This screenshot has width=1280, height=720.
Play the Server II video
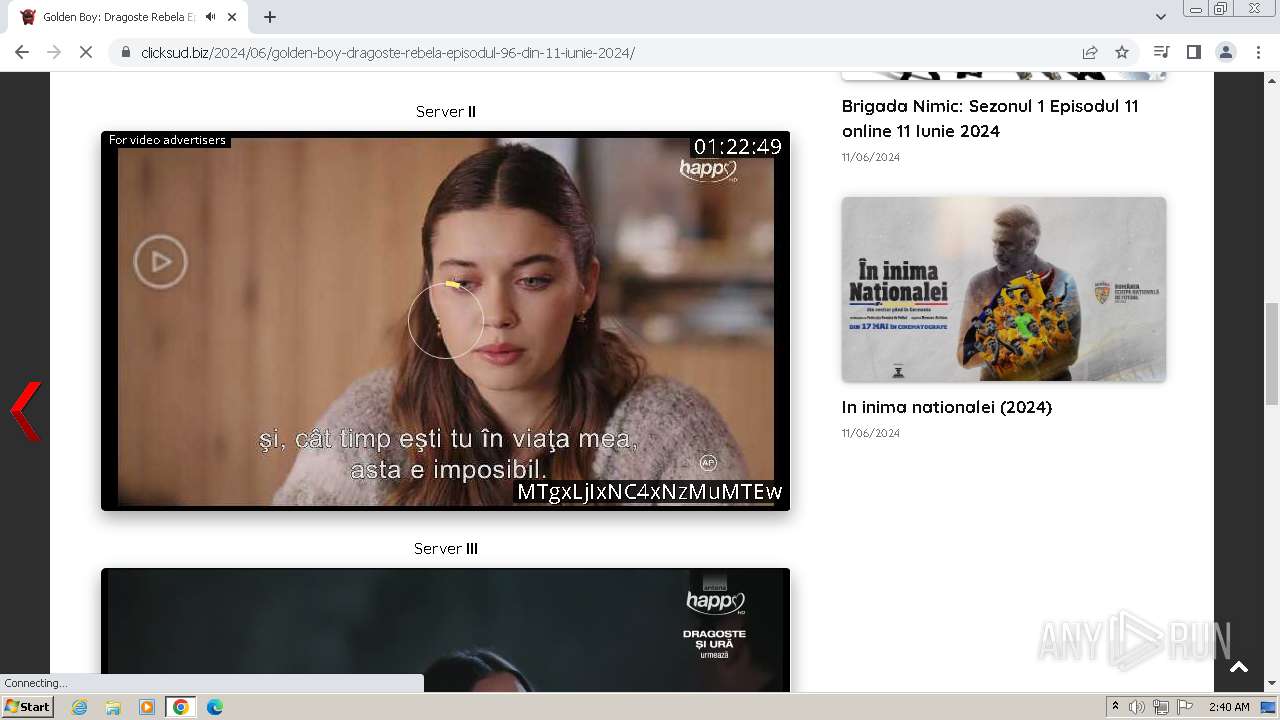pos(160,262)
